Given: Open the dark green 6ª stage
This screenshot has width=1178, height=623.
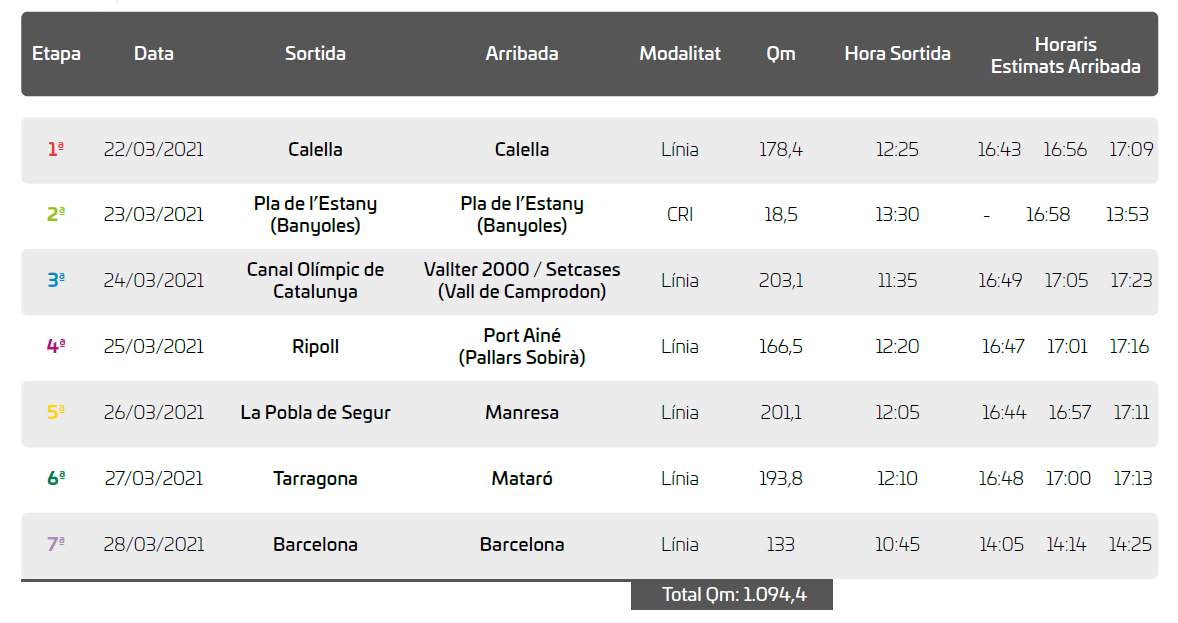Looking at the screenshot, I should tap(56, 479).
